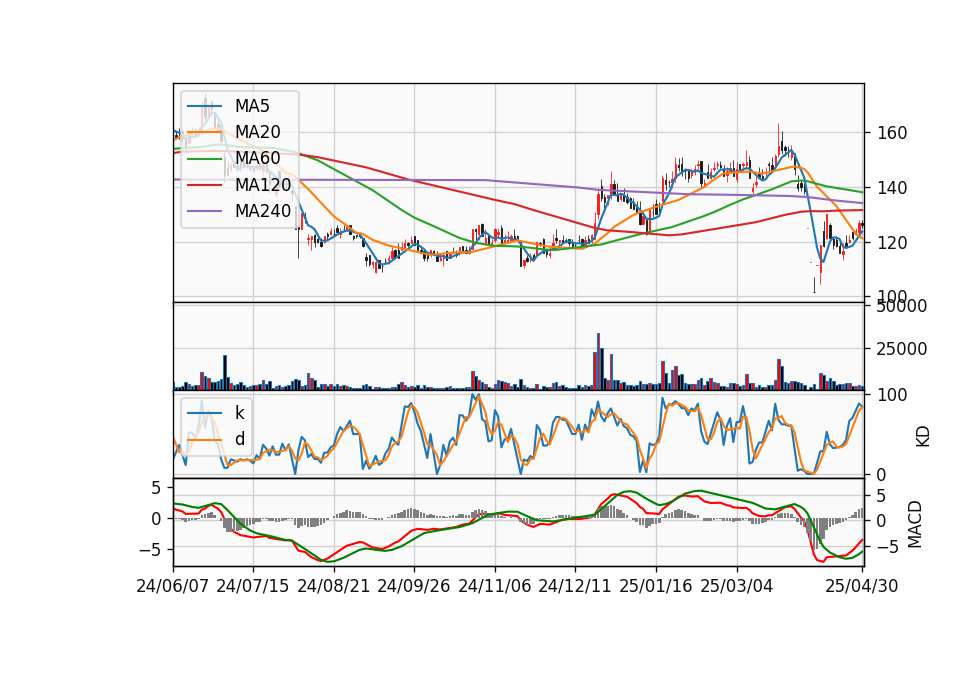Screen dimensions: 960x690
Task: Click the 120 price axis label
Action: point(892,243)
